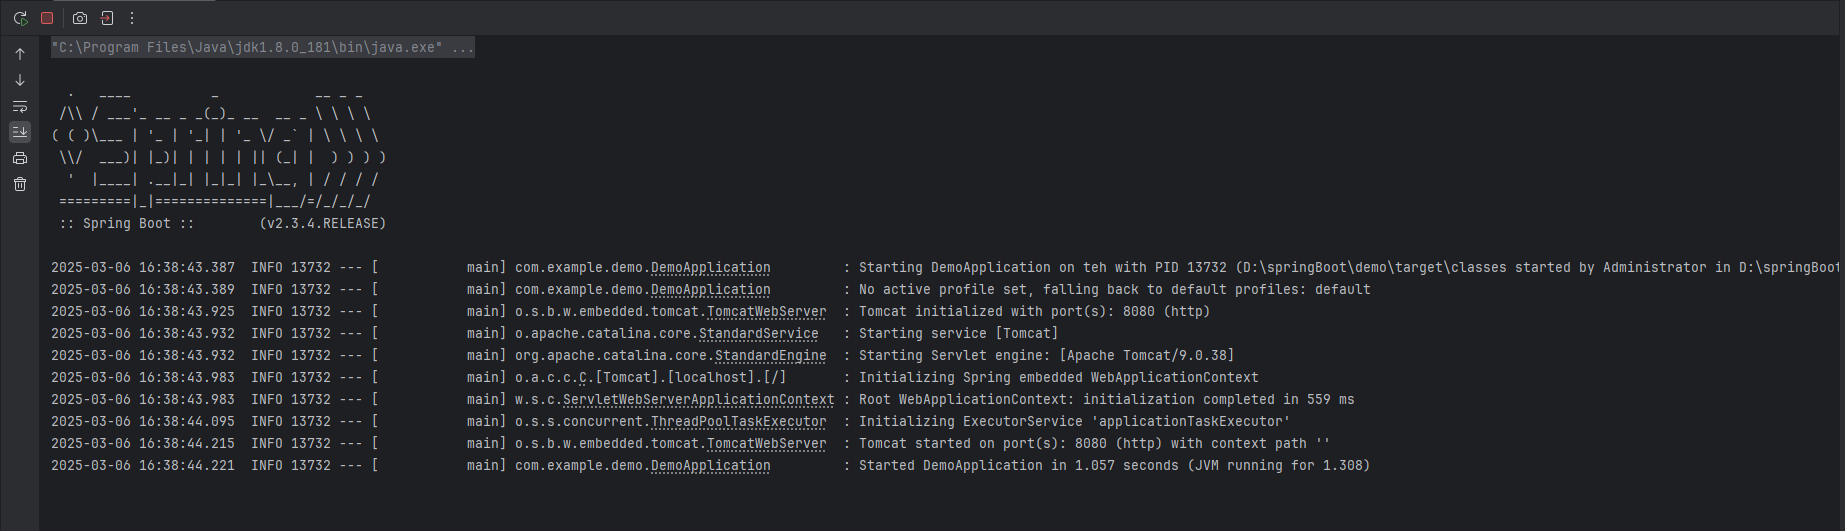Print the console output using the printer icon

(x=20, y=158)
